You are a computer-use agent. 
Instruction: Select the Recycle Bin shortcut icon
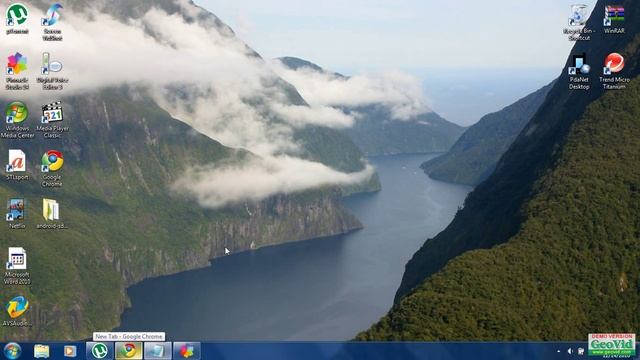(579, 22)
